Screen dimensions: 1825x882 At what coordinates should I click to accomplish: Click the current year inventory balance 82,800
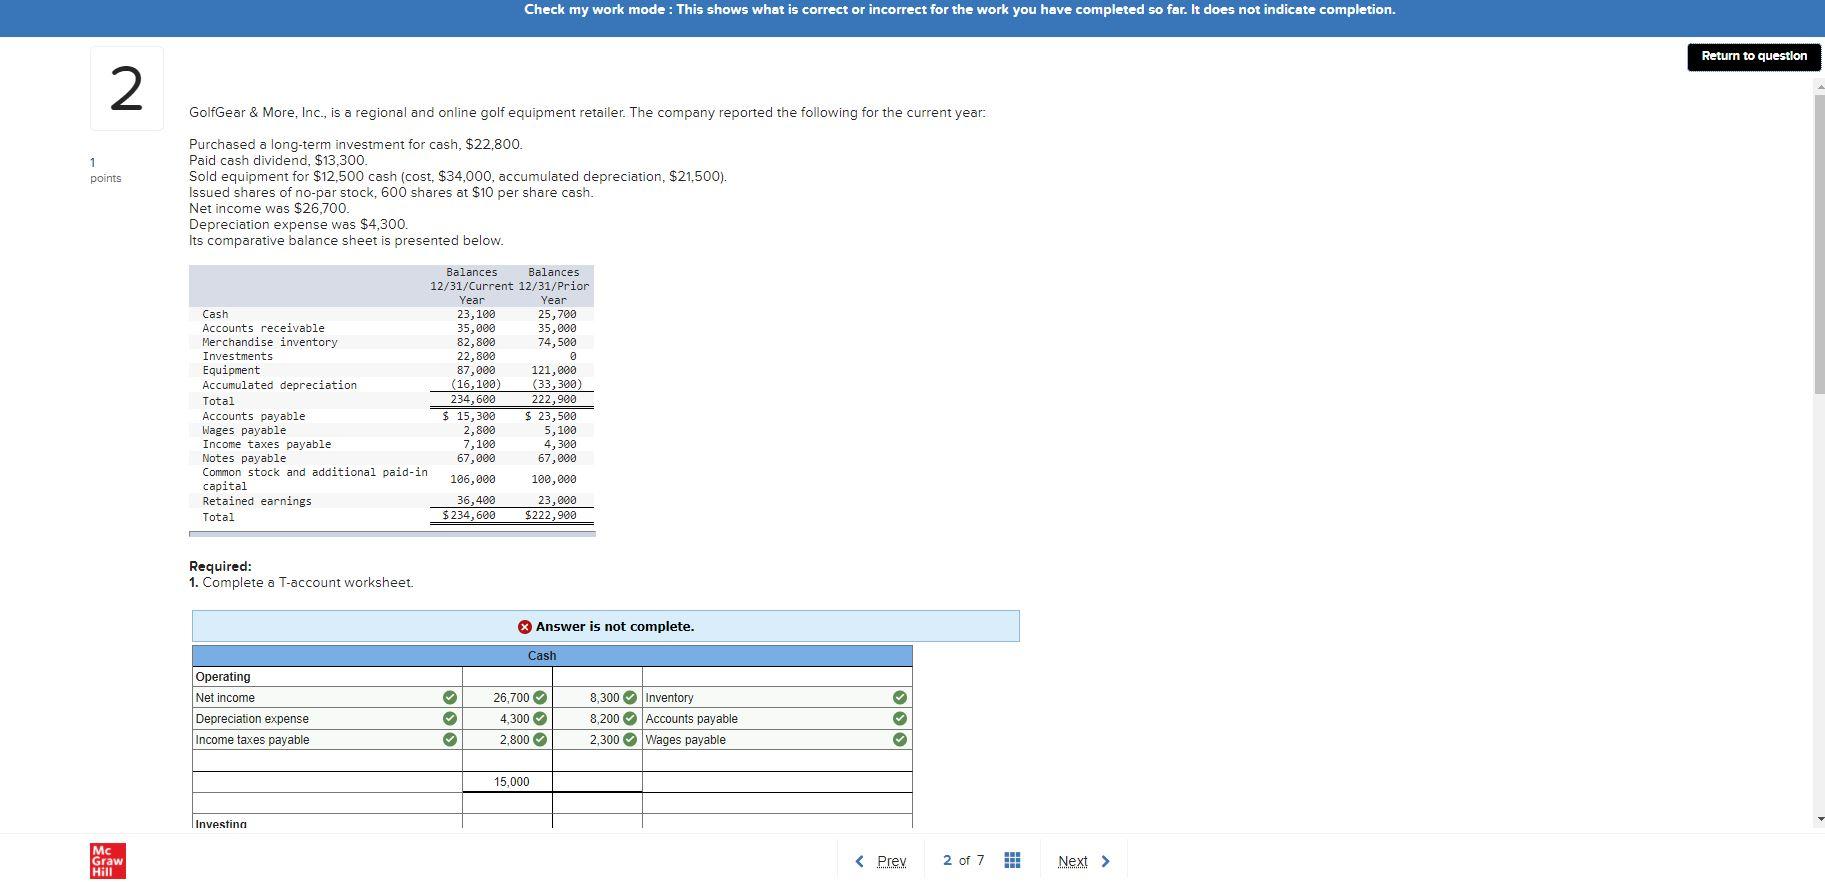click(x=476, y=343)
